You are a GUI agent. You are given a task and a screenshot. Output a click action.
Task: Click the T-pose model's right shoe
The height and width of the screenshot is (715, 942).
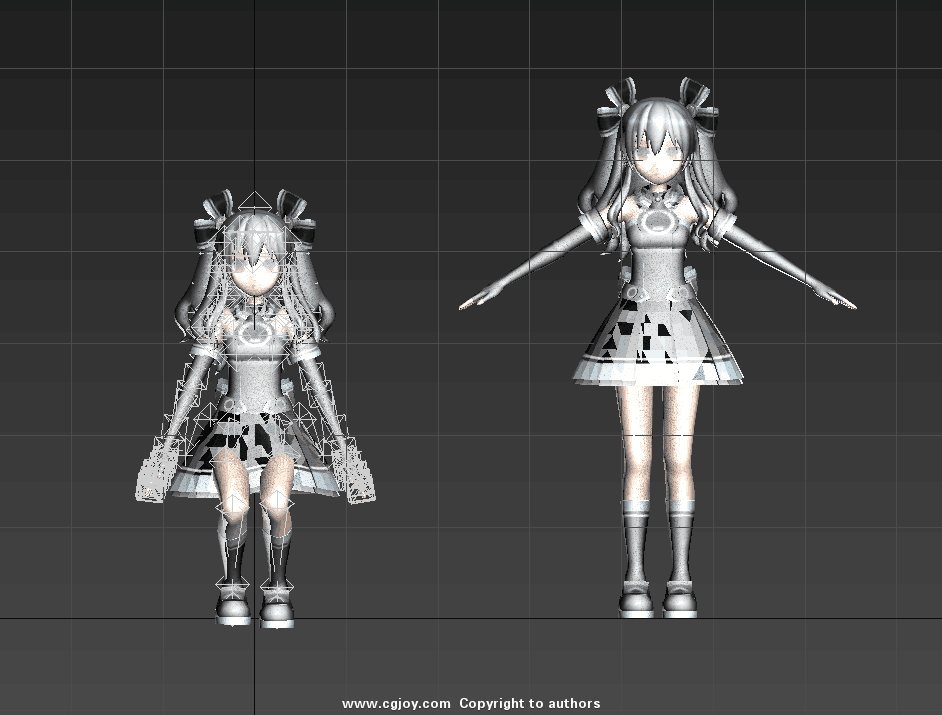(681, 601)
